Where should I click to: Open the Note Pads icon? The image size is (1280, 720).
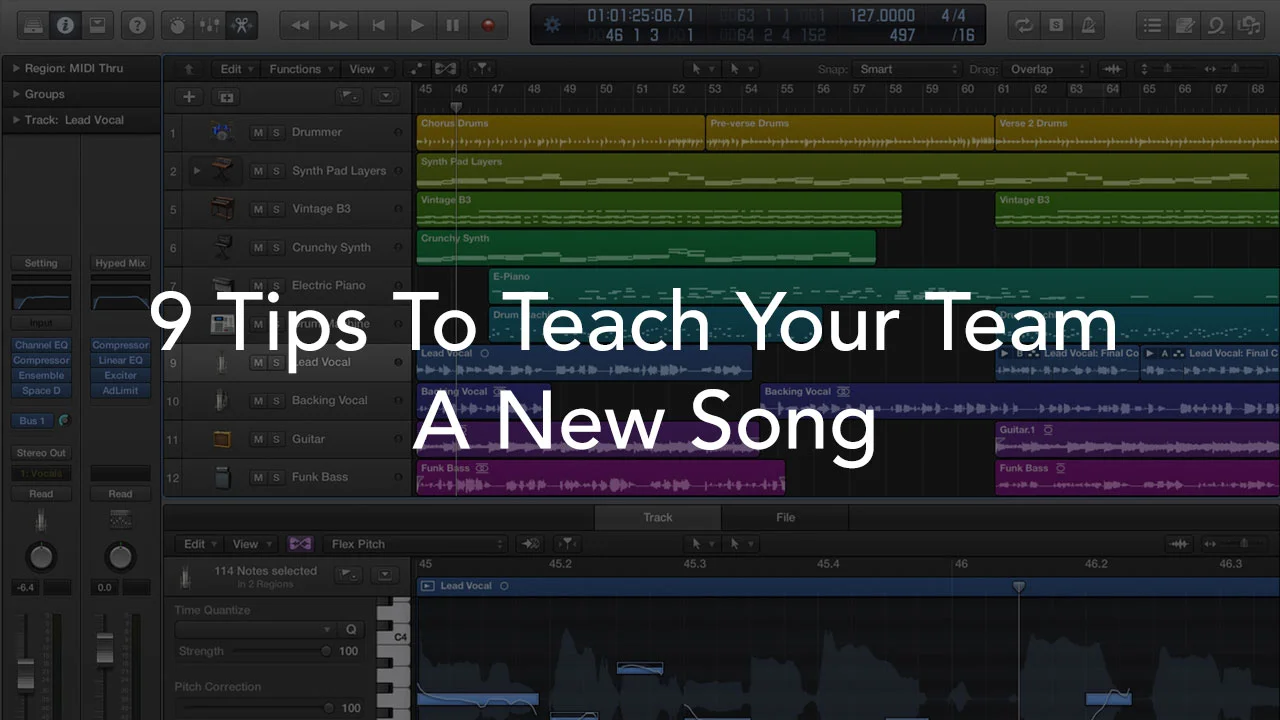point(1184,25)
